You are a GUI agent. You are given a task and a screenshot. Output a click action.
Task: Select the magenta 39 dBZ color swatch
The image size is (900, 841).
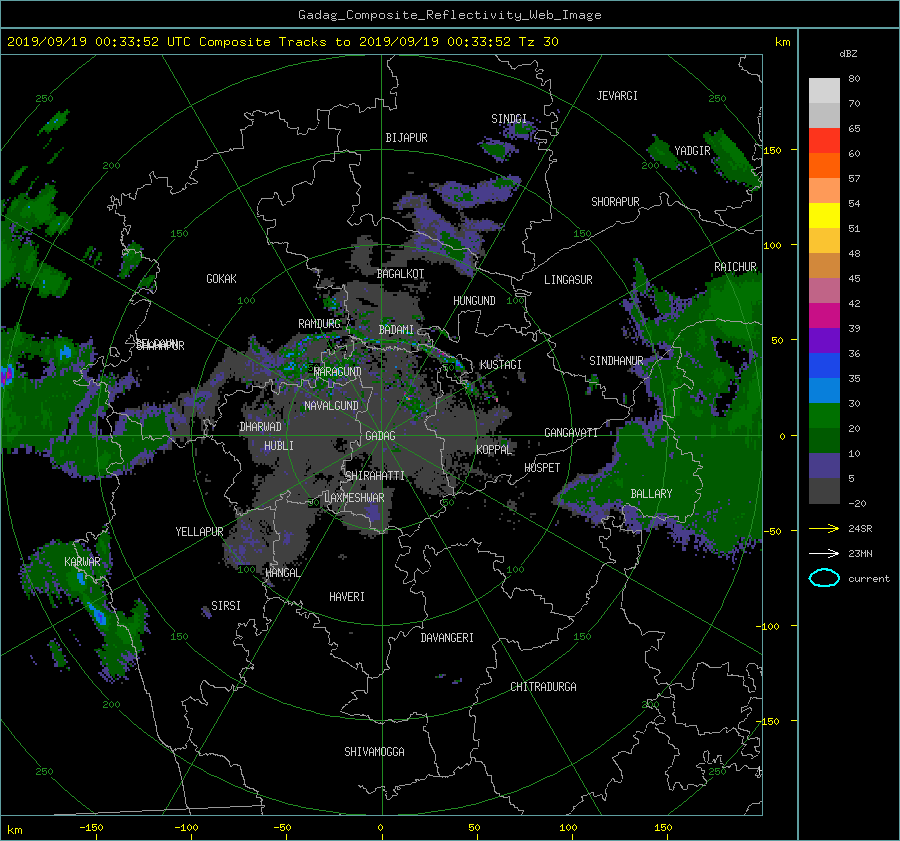pos(824,316)
